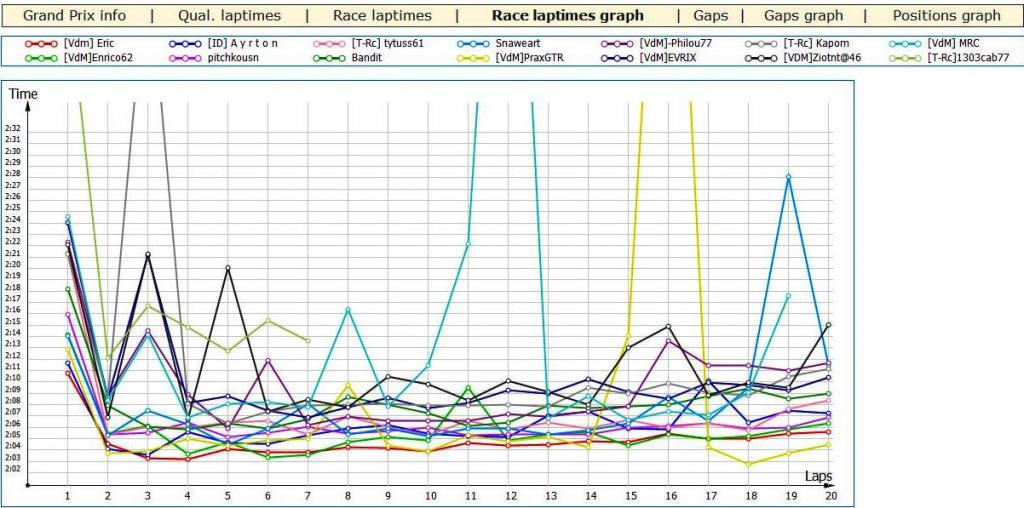Click the Time axis label
This screenshot has width=1024, height=508.
click(x=23, y=94)
